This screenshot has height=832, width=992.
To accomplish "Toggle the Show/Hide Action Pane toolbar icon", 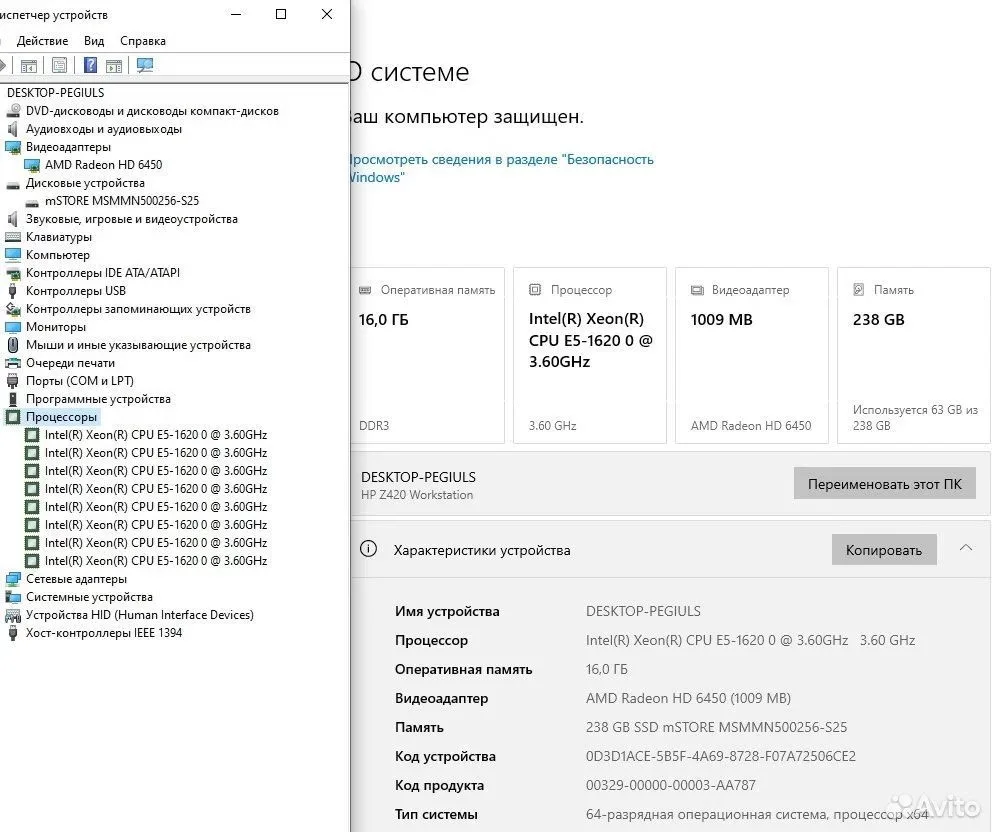I will pos(115,65).
